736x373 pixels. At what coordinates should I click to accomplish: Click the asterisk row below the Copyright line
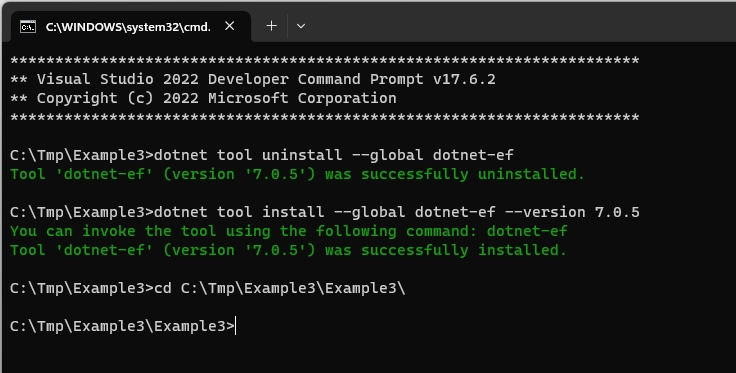click(x=324, y=117)
